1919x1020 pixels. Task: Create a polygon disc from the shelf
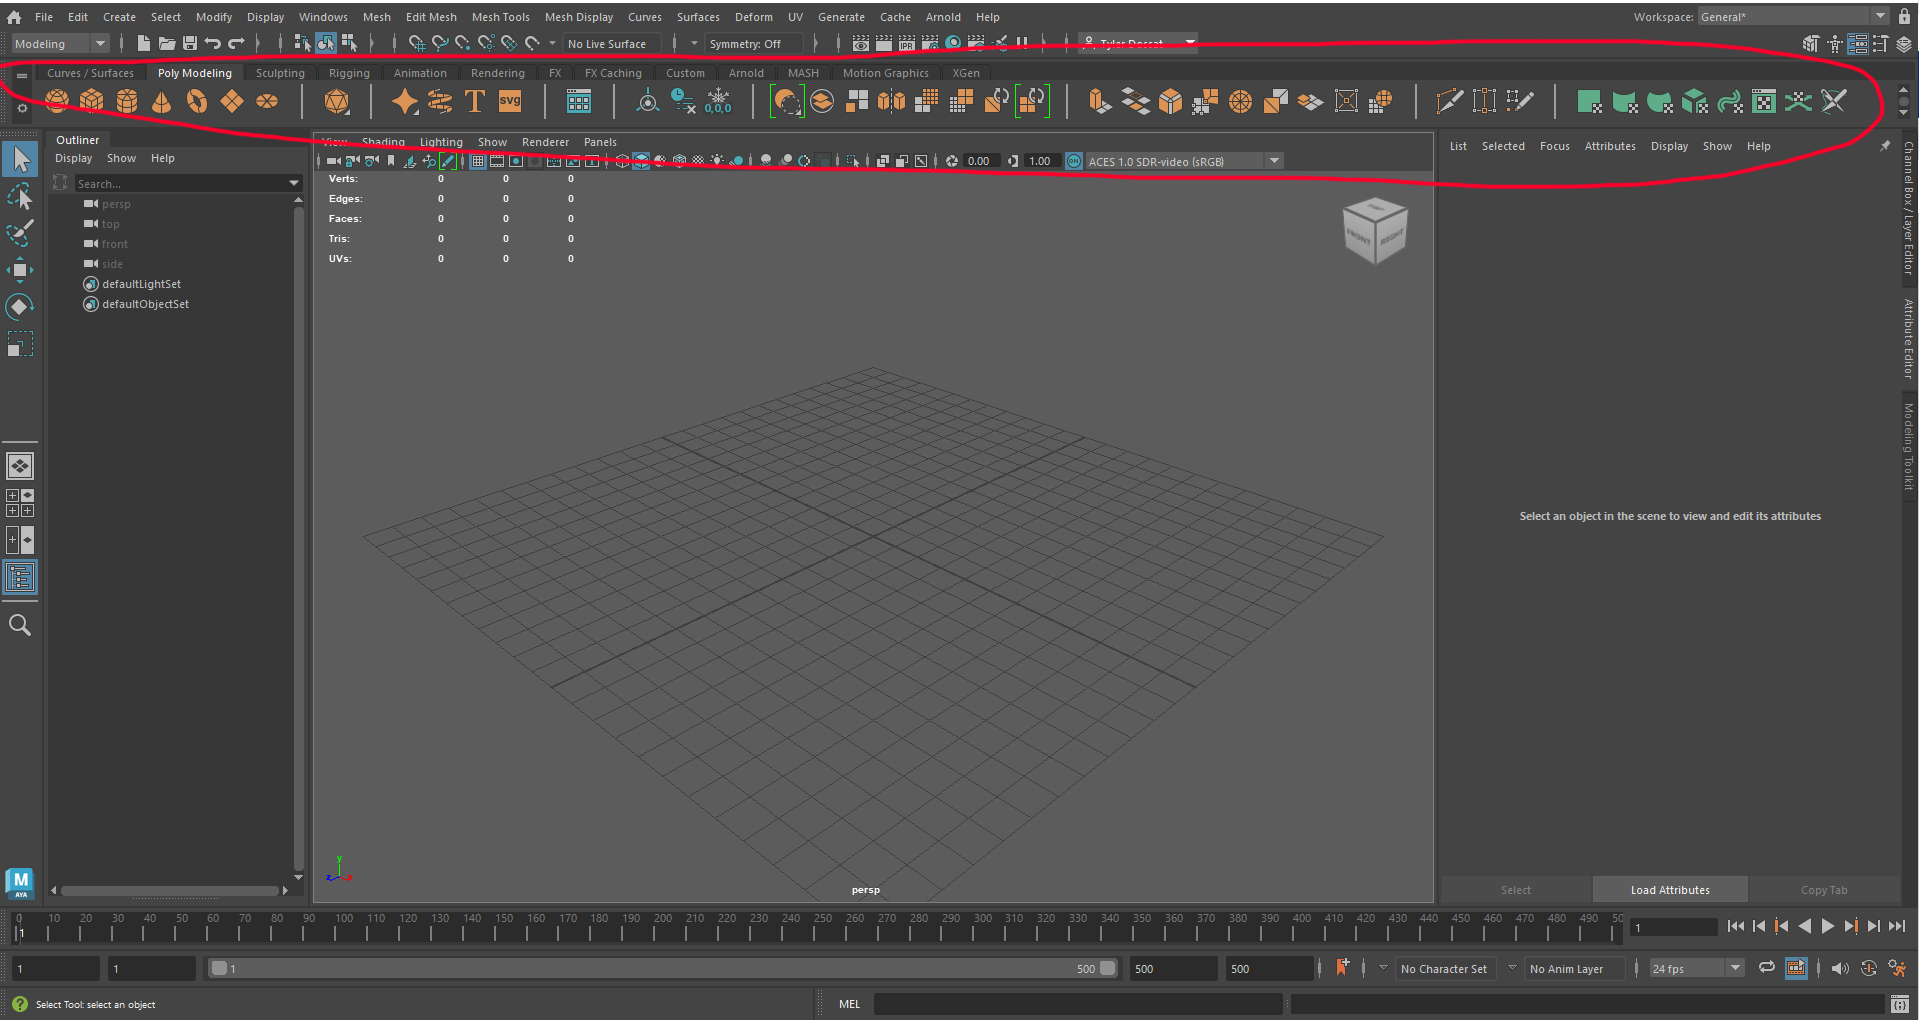[267, 101]
